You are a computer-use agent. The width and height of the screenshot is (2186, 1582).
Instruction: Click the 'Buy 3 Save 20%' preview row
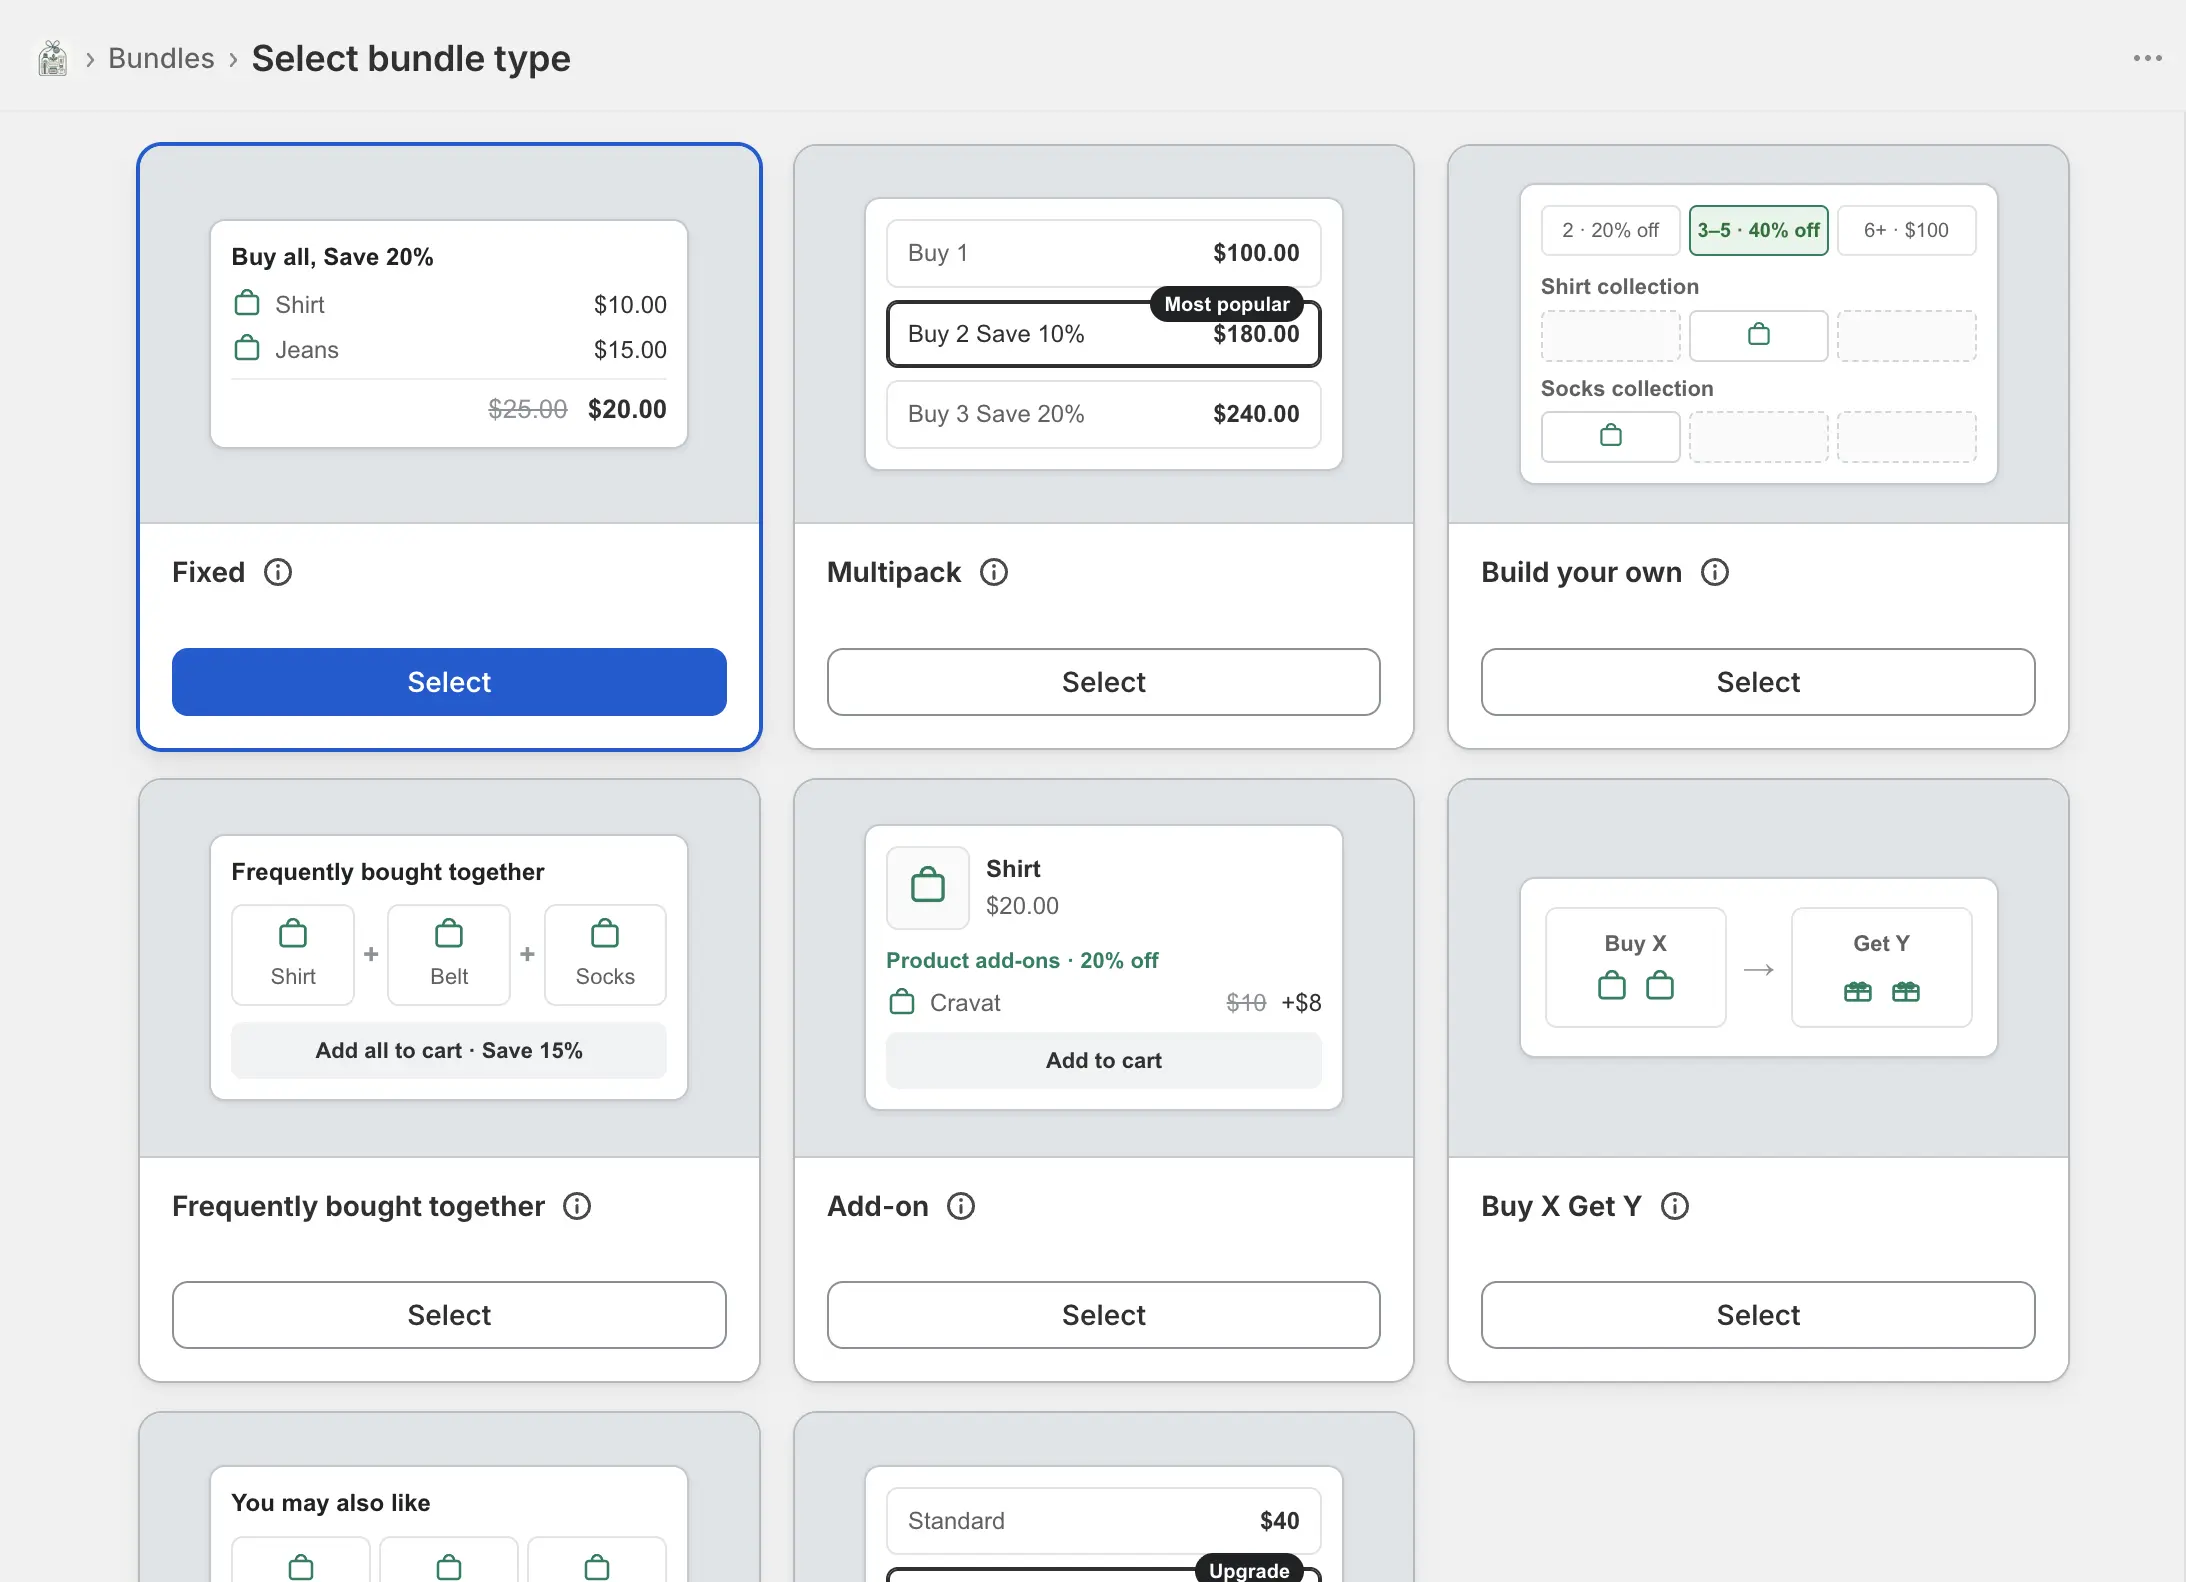tap(1104, 414)
